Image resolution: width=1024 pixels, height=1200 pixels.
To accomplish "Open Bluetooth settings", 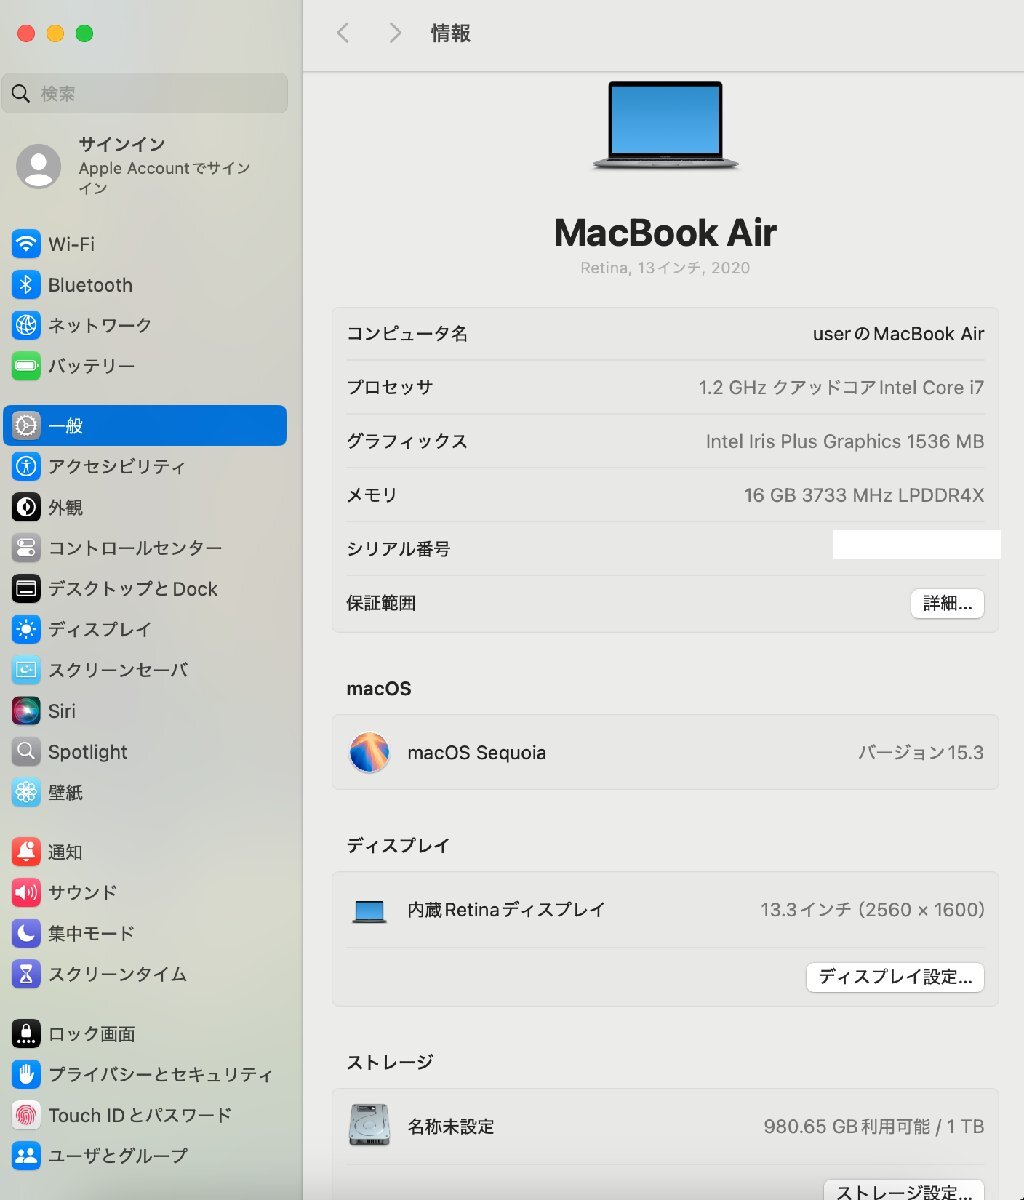I will tap(90, 285).
